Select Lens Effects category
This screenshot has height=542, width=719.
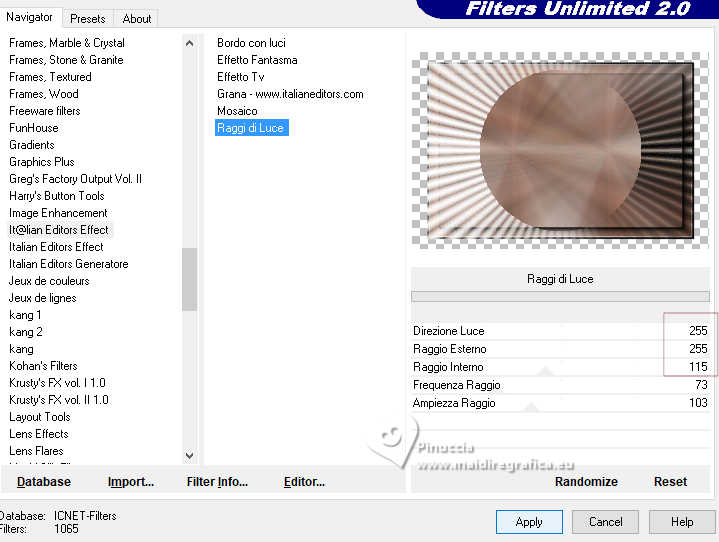click(x=39, y=433)
